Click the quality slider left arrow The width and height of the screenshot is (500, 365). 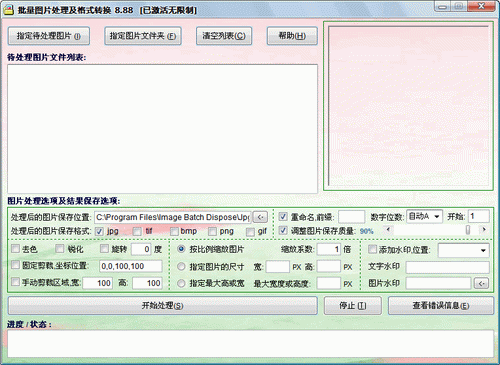click(388, 230)
